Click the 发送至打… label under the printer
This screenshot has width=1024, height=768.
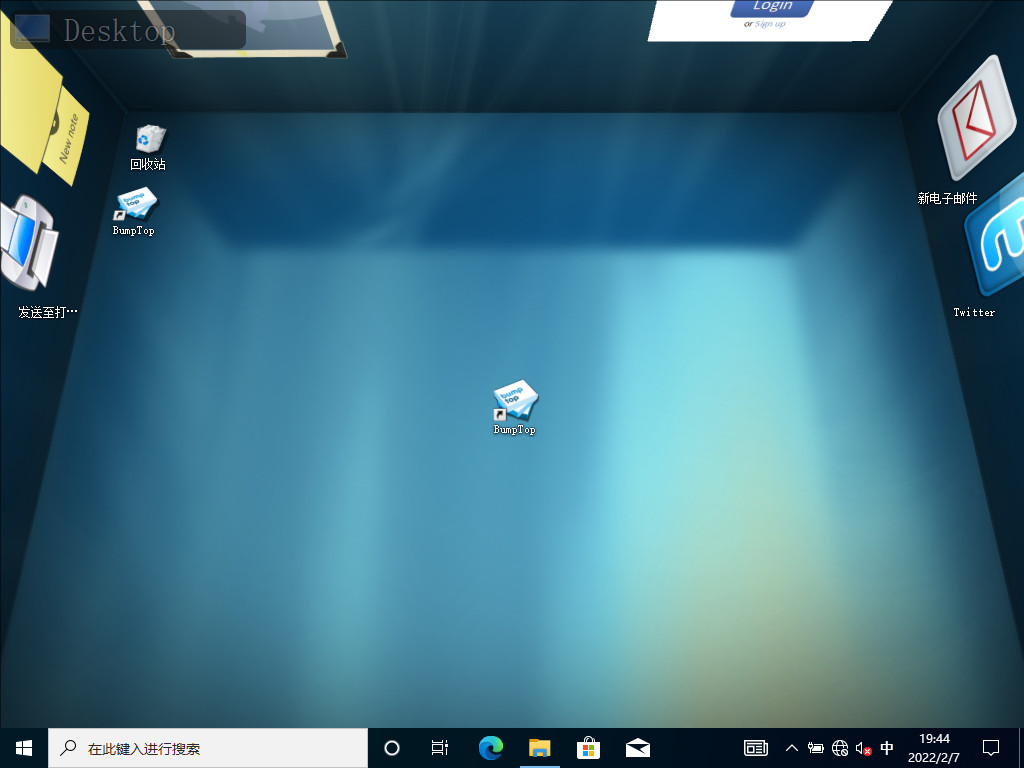[x=48, y=312]
